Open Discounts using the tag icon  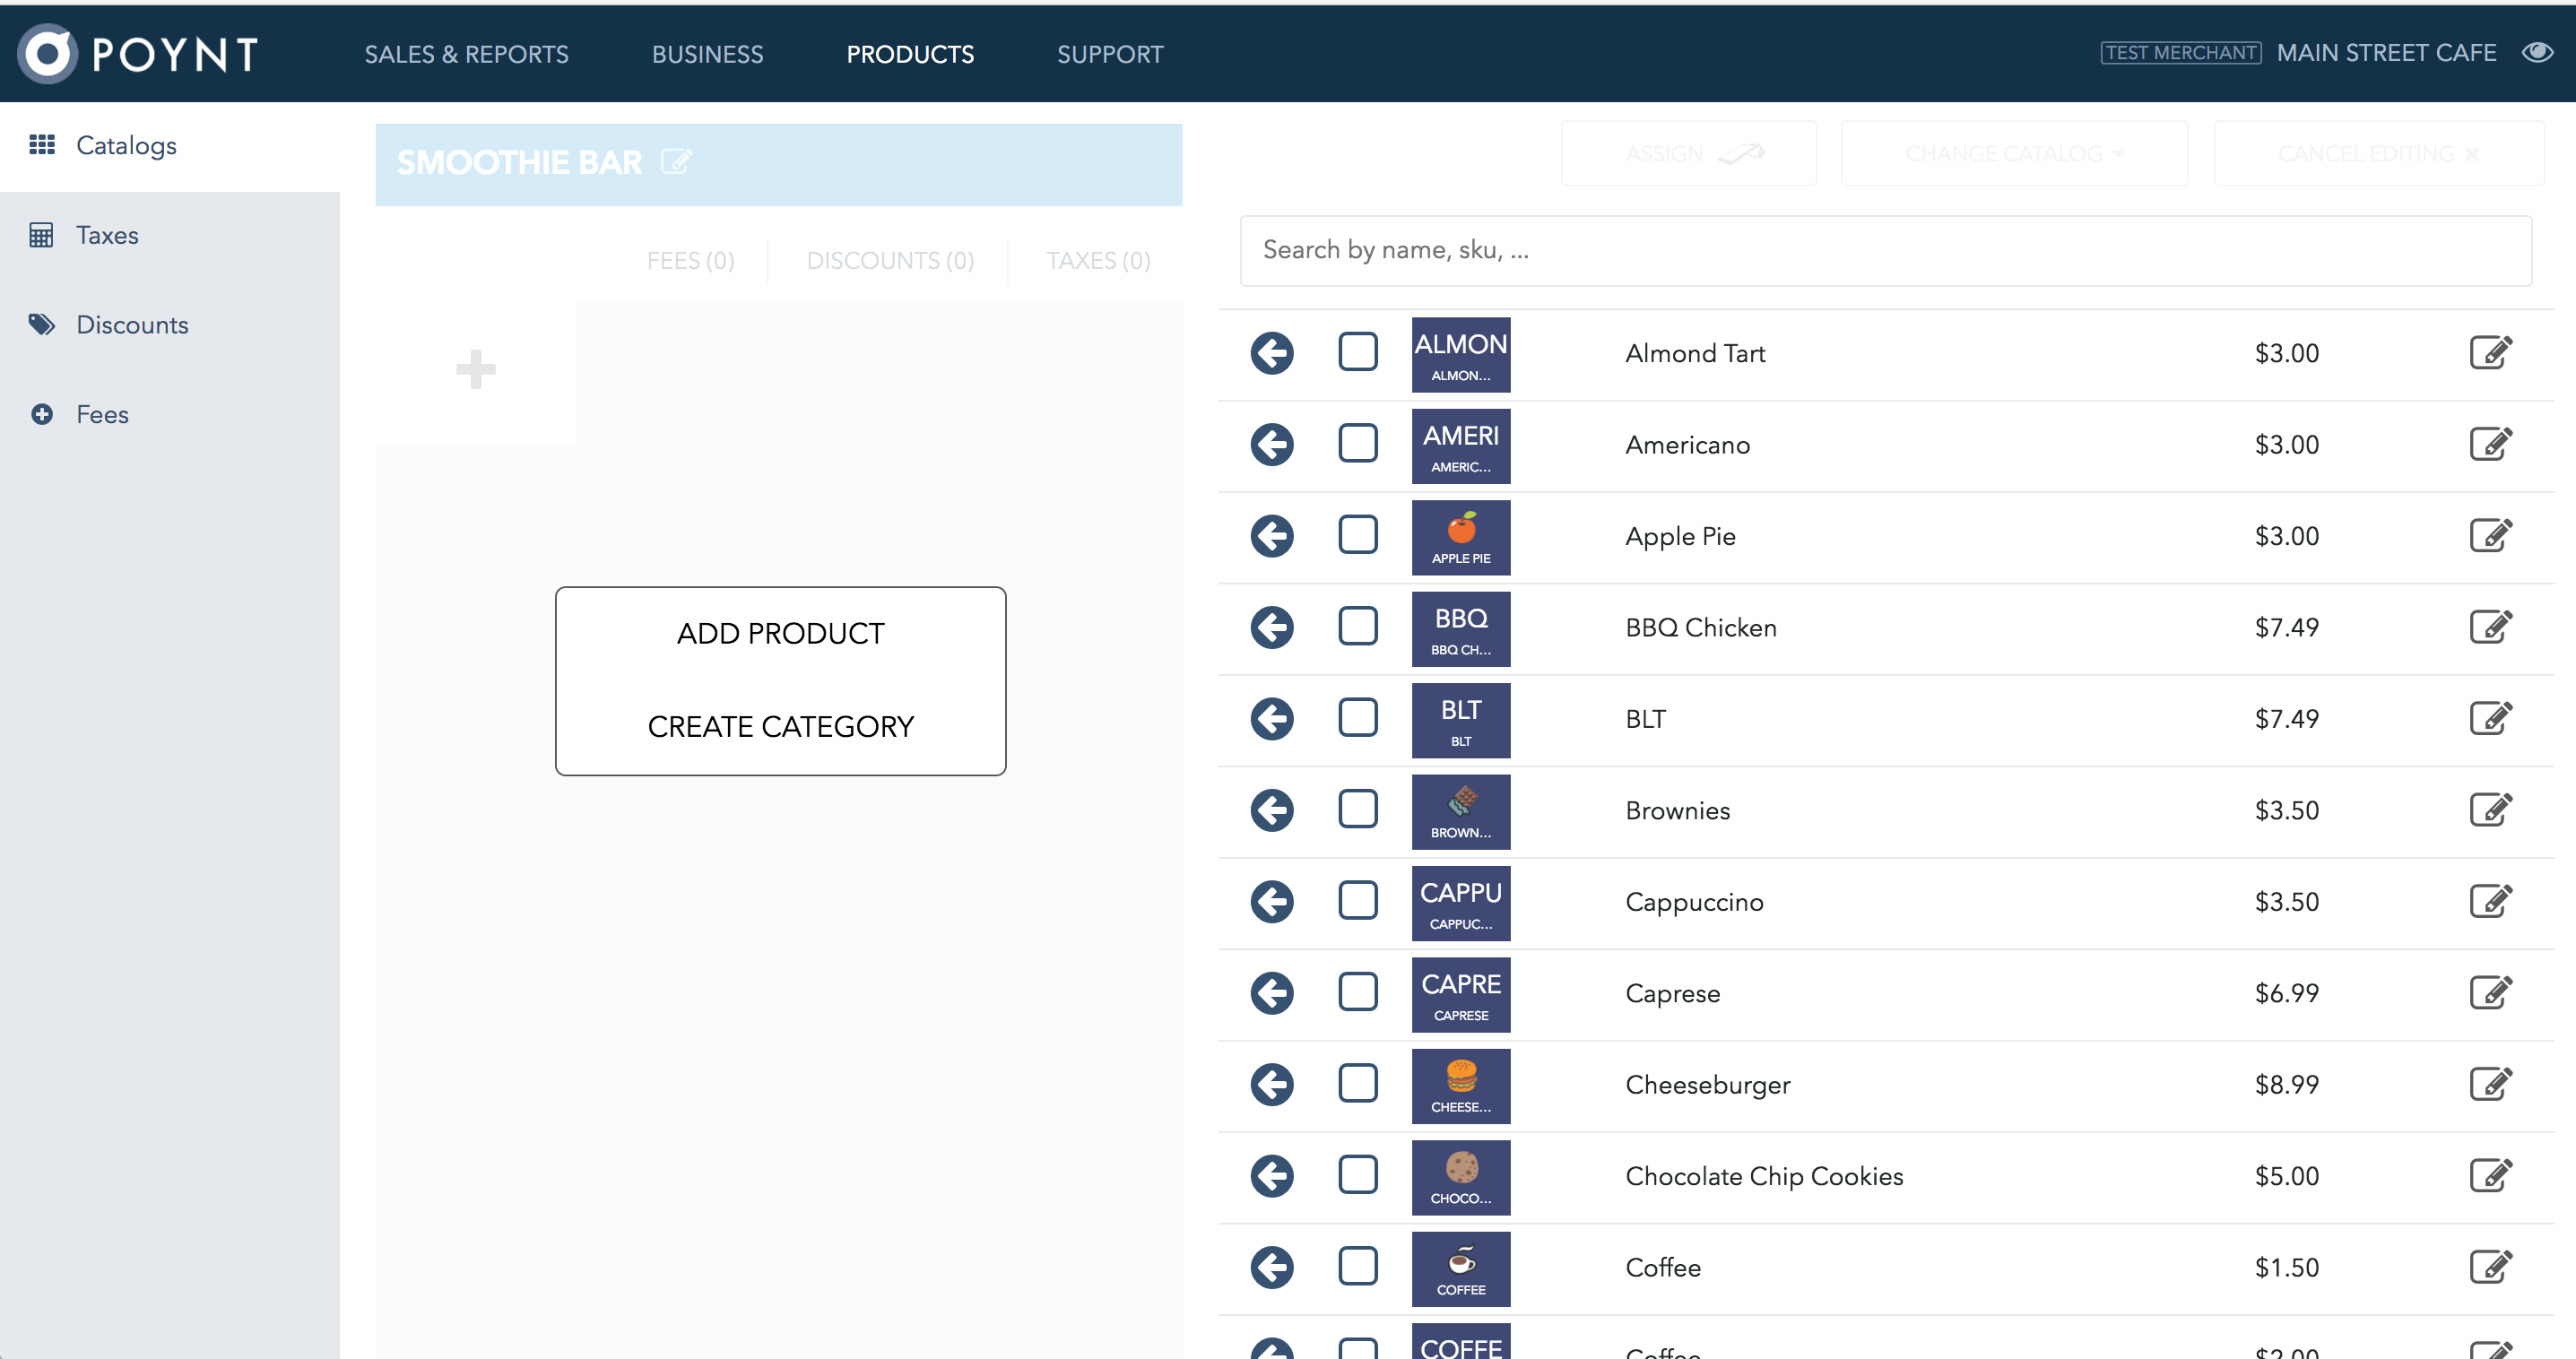pos(43,324)
